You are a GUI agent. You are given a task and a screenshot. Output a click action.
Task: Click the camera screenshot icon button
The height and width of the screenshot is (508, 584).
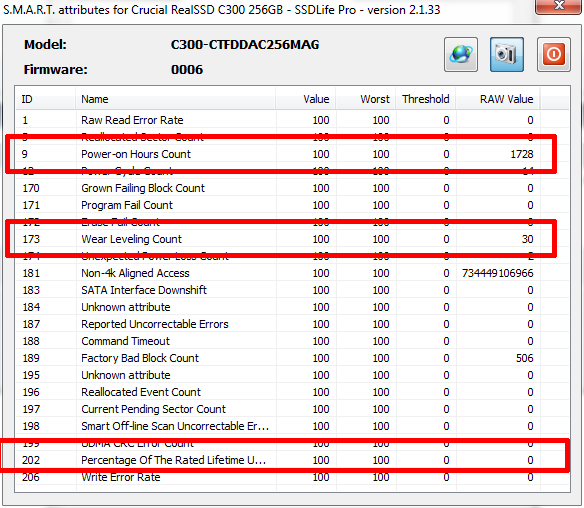click(x=507, y=54)
